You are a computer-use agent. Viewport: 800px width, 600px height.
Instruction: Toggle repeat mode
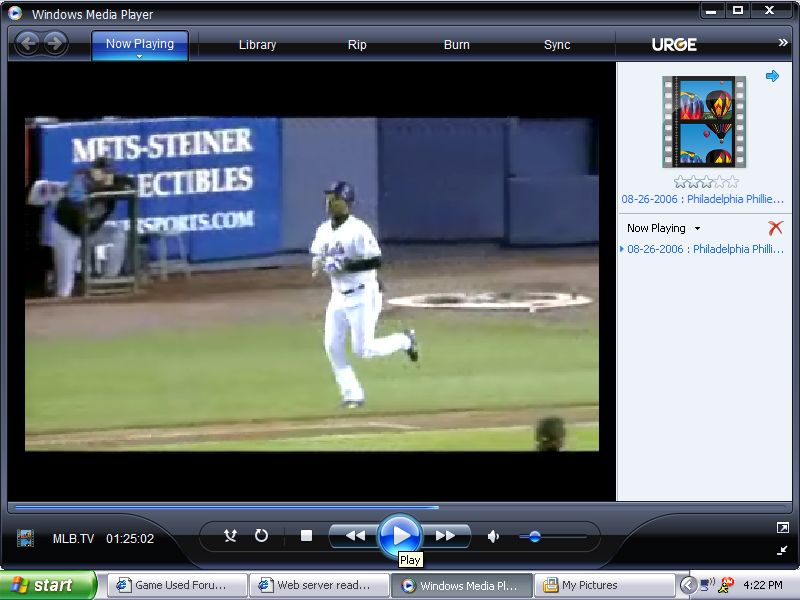pyautogui.click(x=261, y=536)
